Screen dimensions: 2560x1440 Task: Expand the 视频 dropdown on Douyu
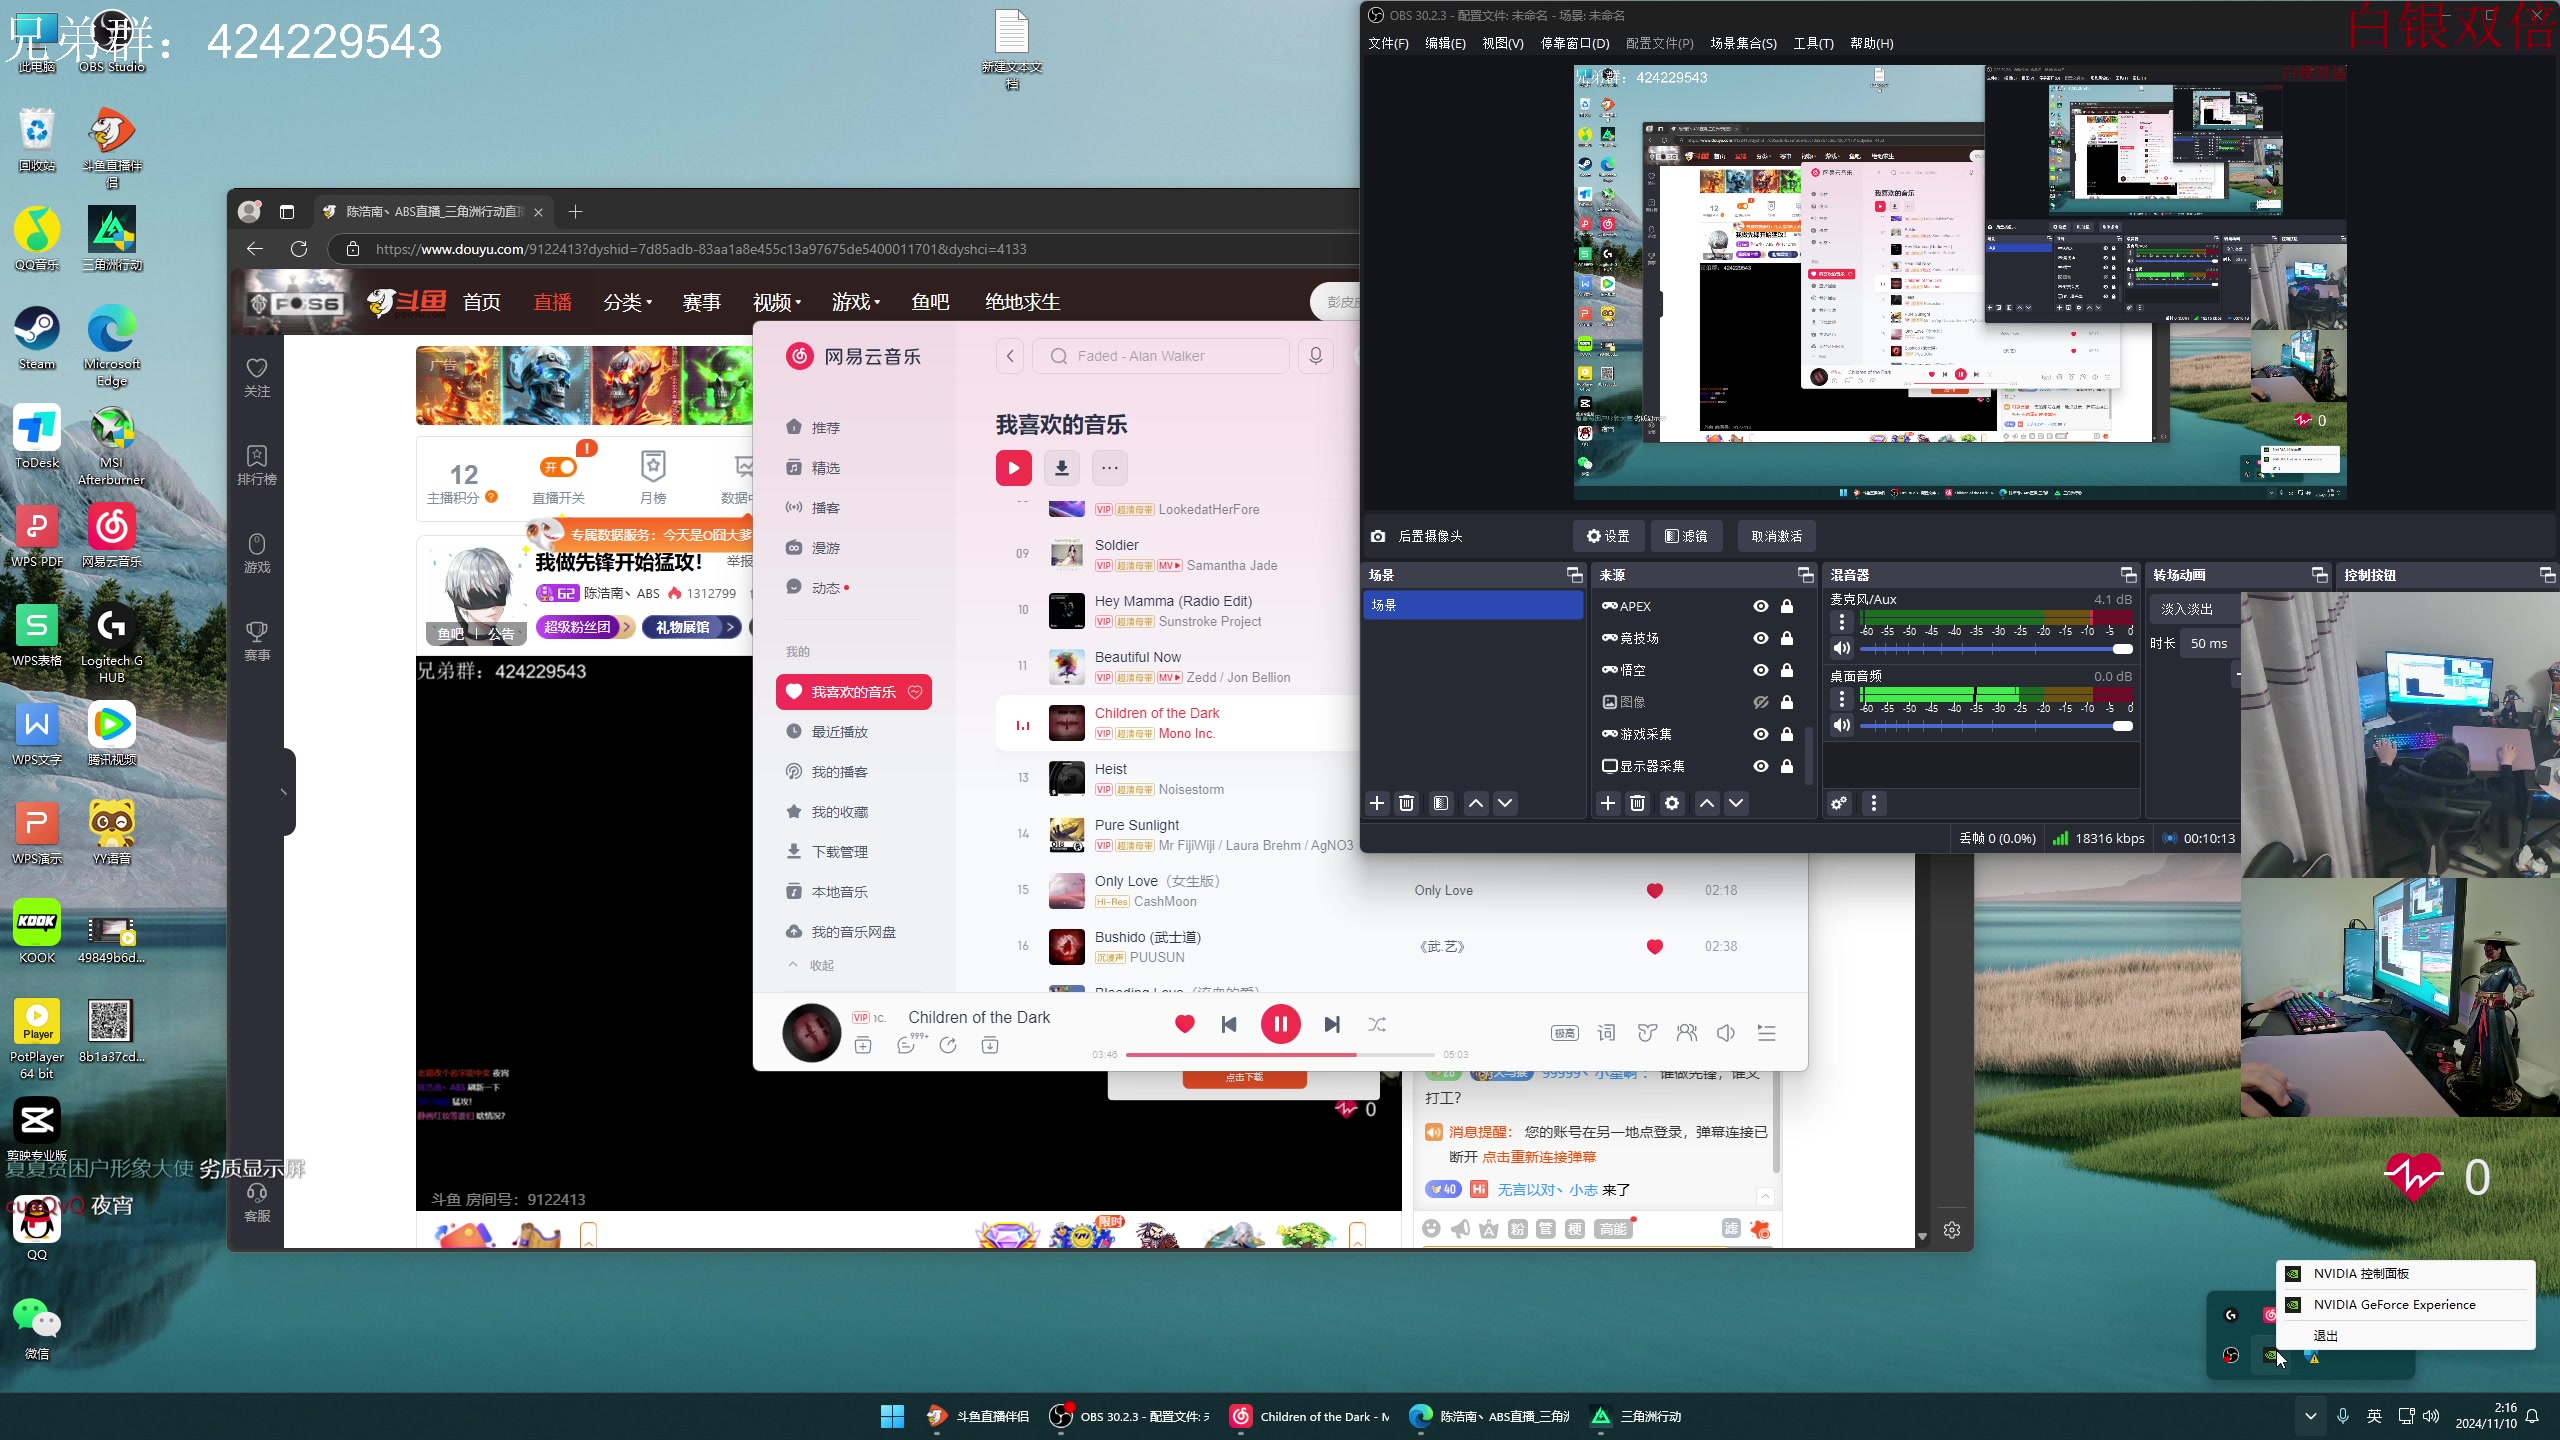point(777,302)
